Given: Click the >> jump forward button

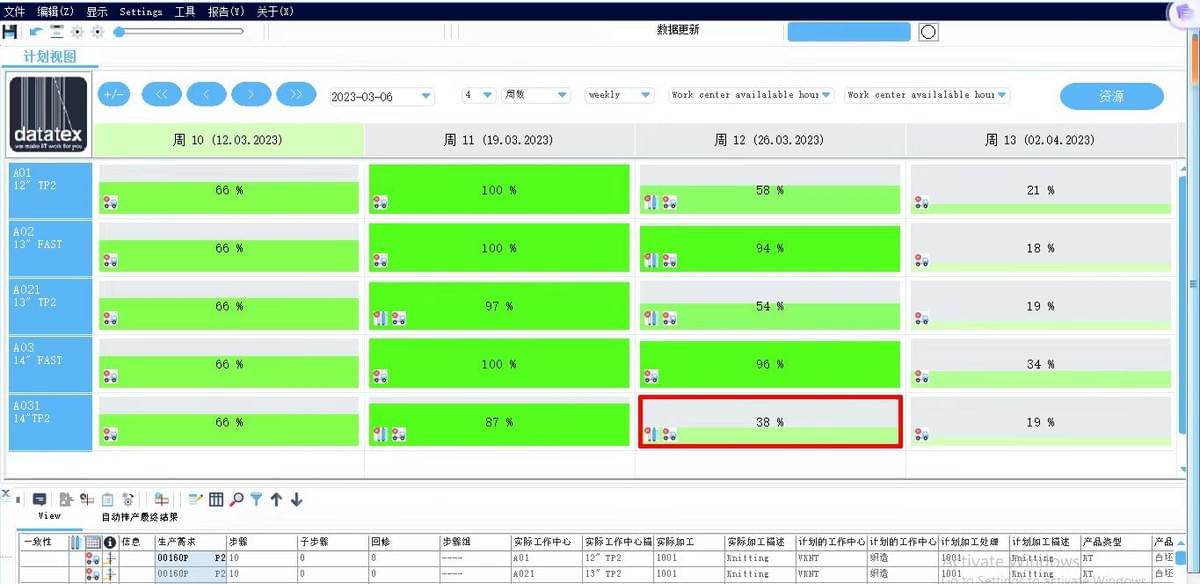Looking at the screenshot, I should 296,95.
